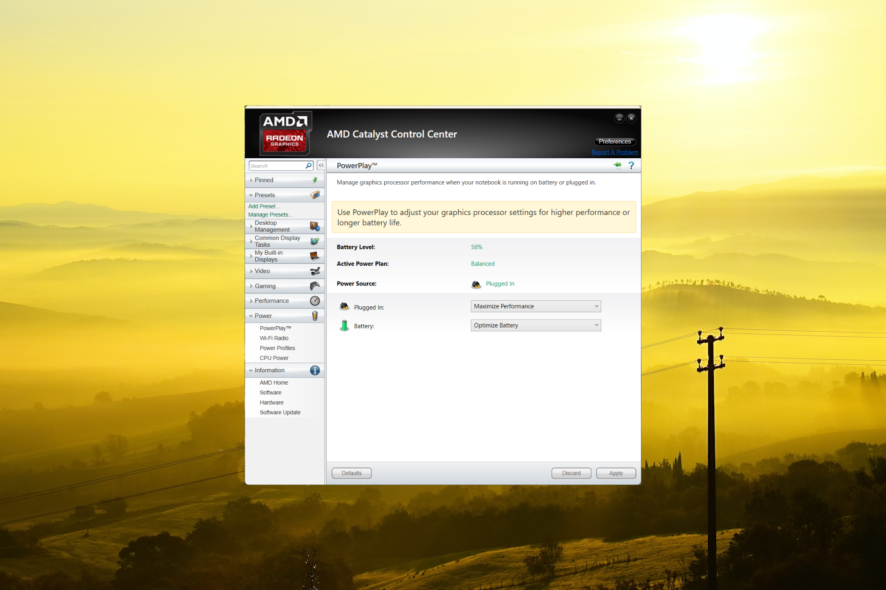Click the Gaming controller icon
Screen dimensions: 886x590
[315, 286]
